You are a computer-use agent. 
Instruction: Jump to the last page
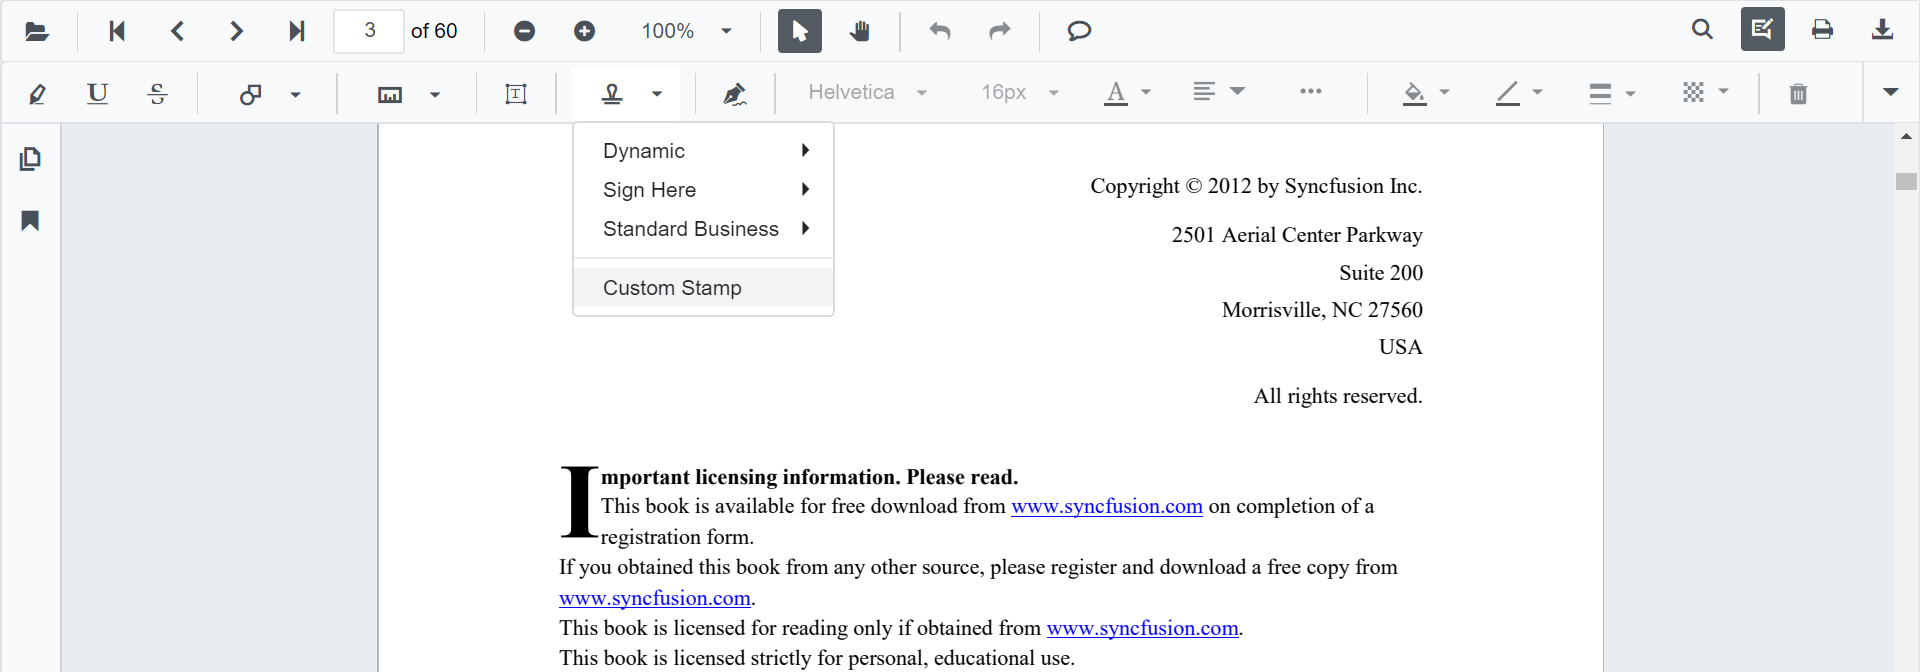[x=297, y=31]
